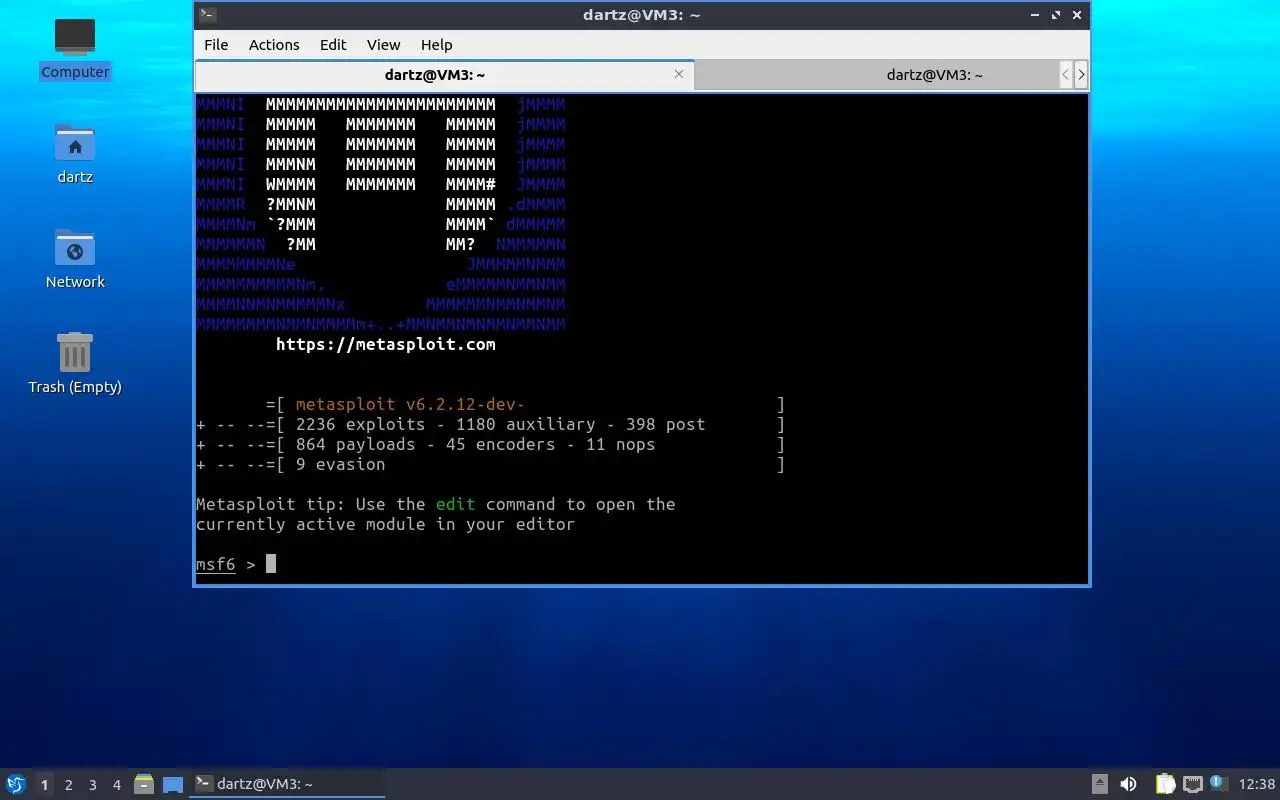Screen dimensions: 1280x800
Task: Switch to workspace 3
Action: tap(93, 785)
